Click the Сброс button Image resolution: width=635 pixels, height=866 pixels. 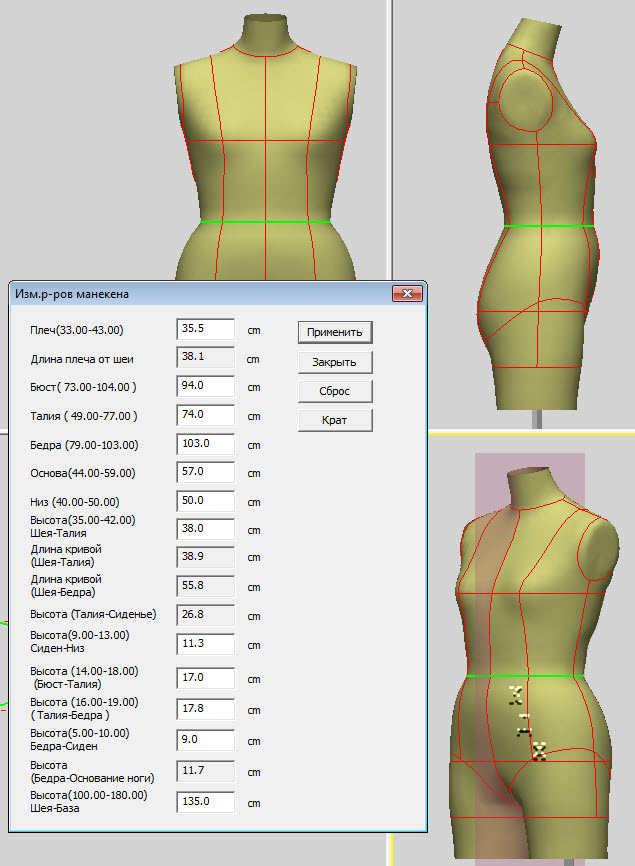pyautogui.click(x=335, y=391)
